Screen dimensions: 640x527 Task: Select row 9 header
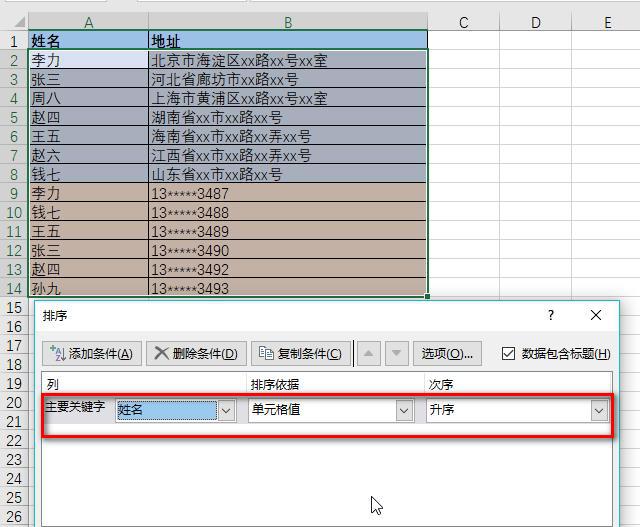tap(14, 193)
